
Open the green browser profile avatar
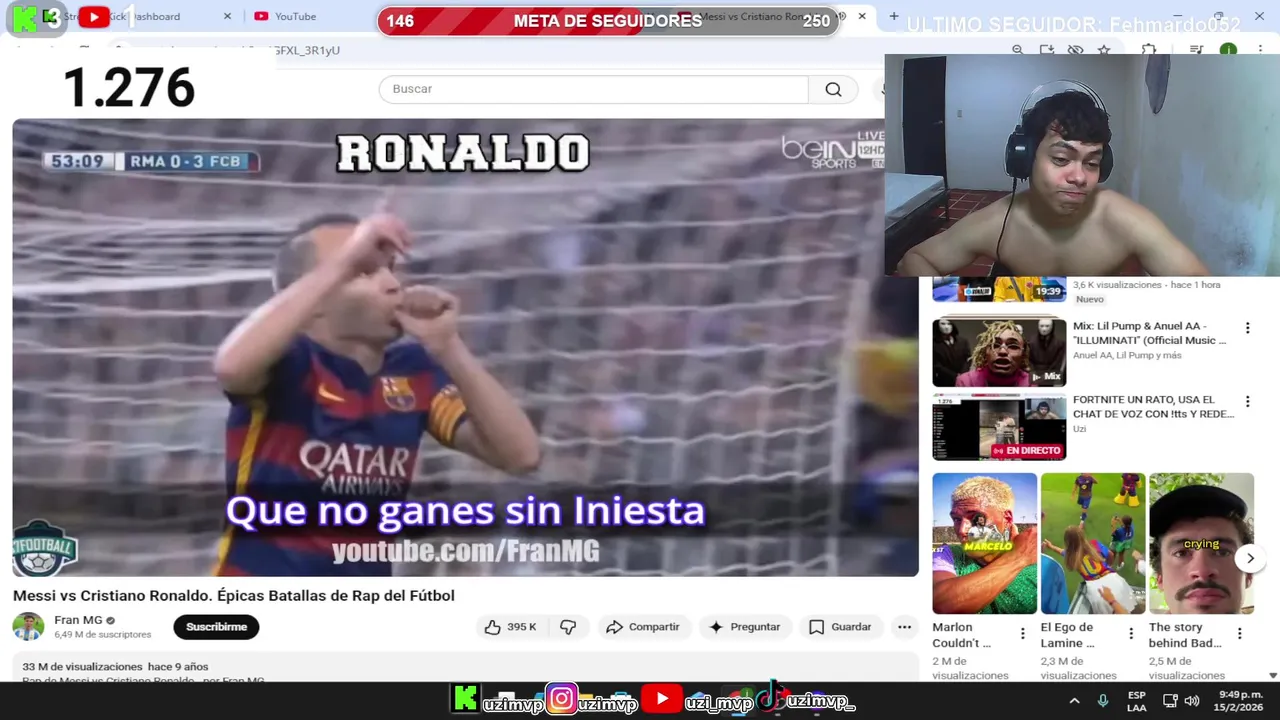(1228, 50)
